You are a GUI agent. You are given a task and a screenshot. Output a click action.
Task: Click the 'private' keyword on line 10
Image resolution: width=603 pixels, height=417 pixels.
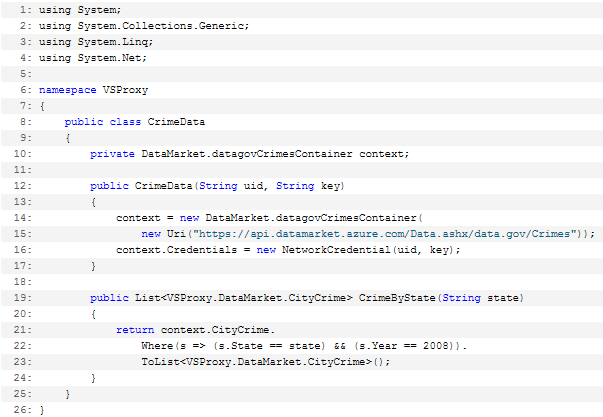pos(112,154)
